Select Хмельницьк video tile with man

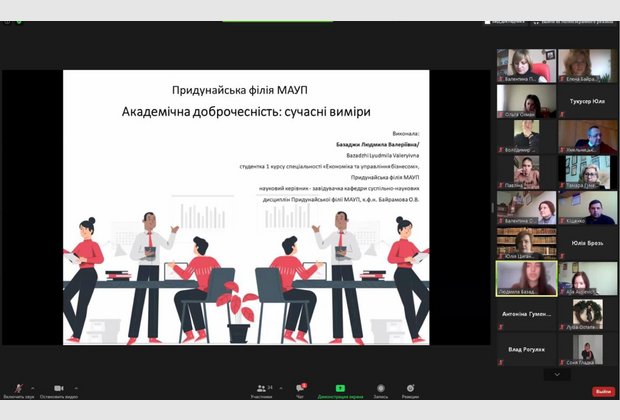coord(588,137)
